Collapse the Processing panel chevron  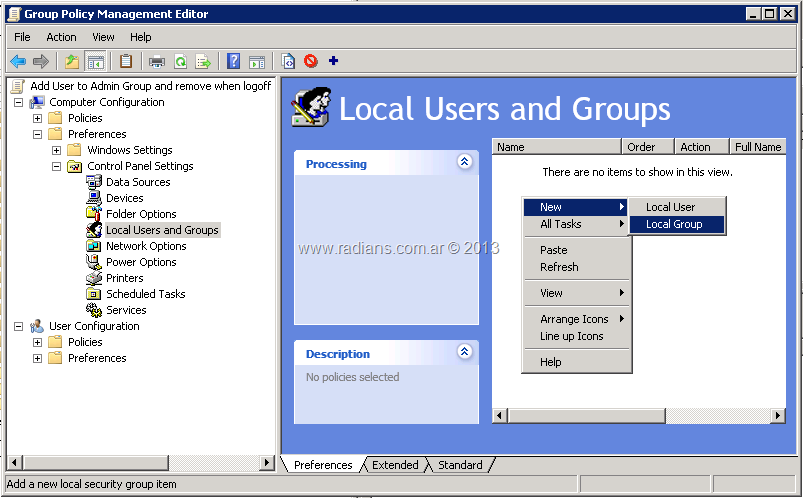point(464,162)
